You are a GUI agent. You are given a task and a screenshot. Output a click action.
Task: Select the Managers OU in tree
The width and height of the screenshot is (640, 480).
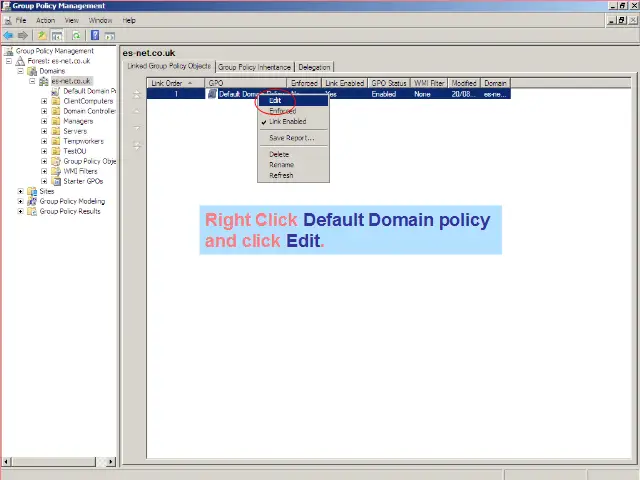click(77, 121)
